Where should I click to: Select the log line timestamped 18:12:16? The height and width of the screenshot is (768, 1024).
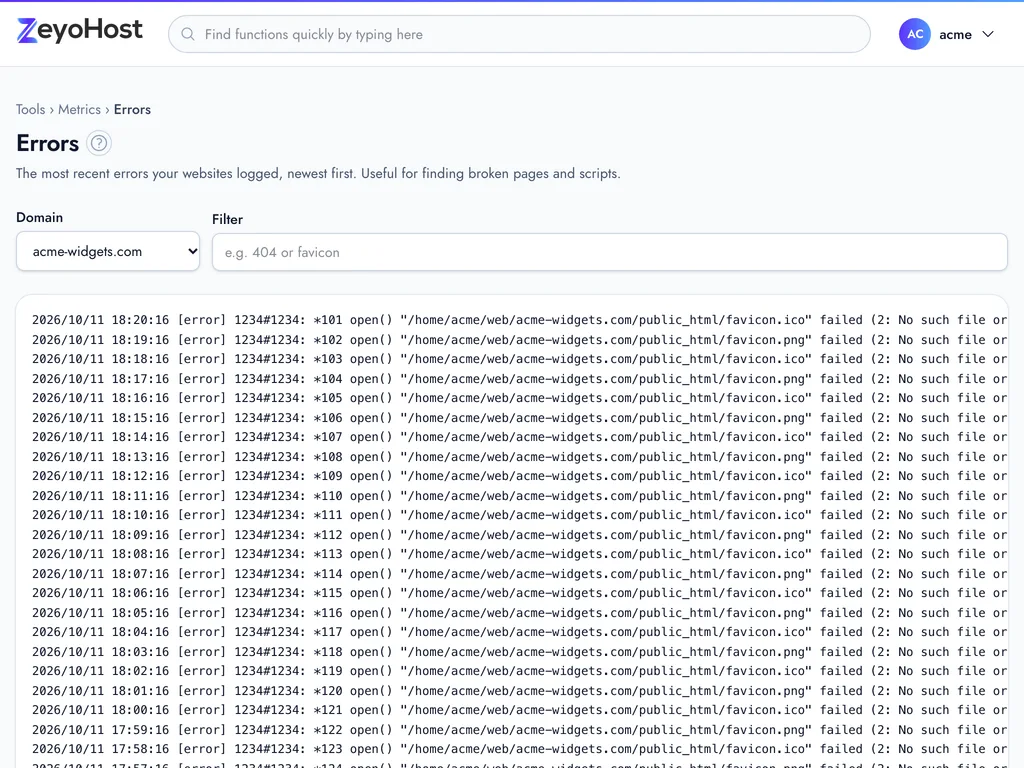(519, 476)
